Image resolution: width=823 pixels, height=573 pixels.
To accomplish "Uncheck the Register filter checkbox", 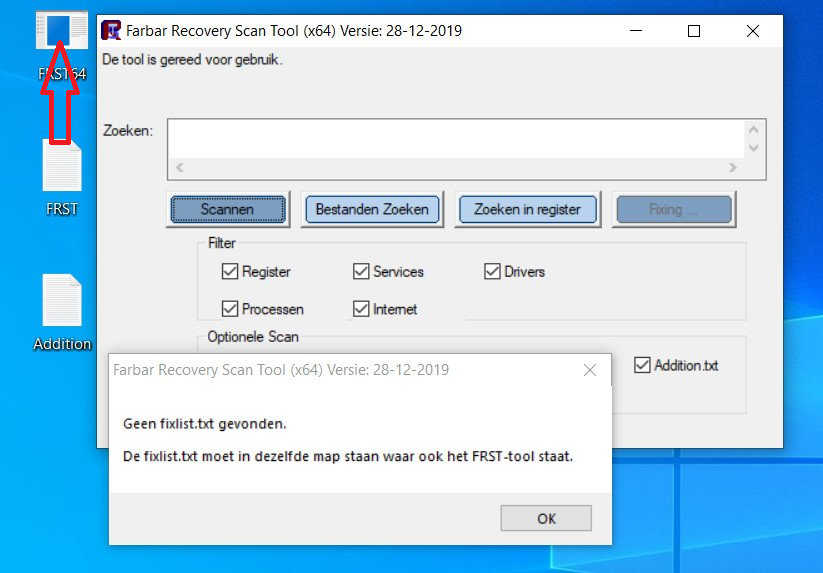I will 230,271.
